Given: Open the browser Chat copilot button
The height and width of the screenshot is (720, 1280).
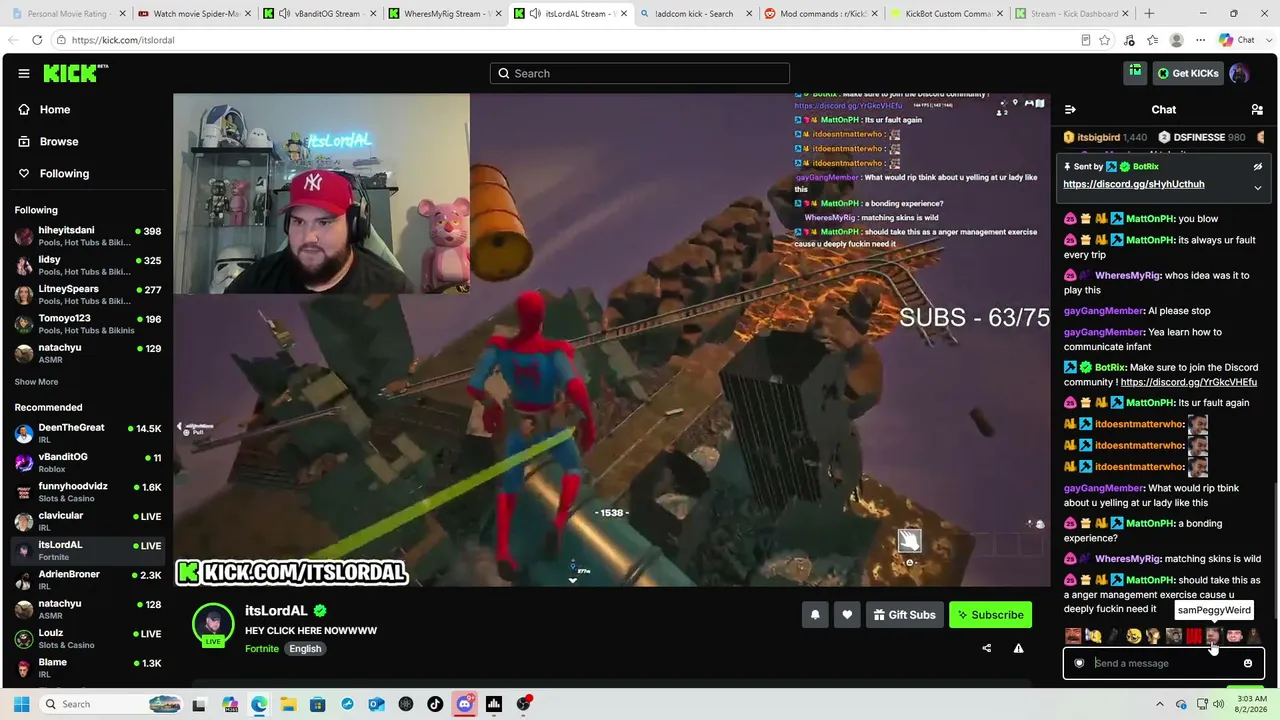Looking at the screenshot, I should [x=1237, y=40].
